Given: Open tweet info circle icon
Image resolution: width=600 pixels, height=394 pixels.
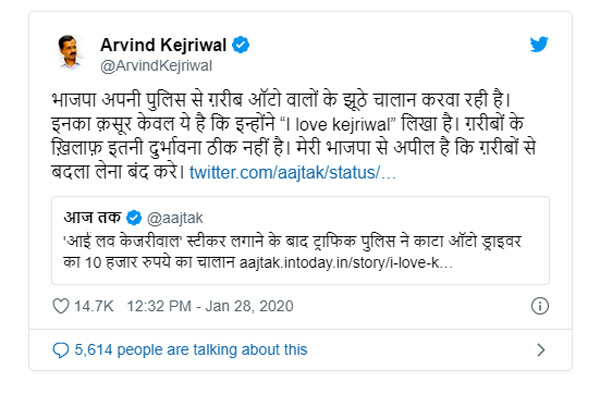Looking at the screenshot, I should (x=540, y=306).
